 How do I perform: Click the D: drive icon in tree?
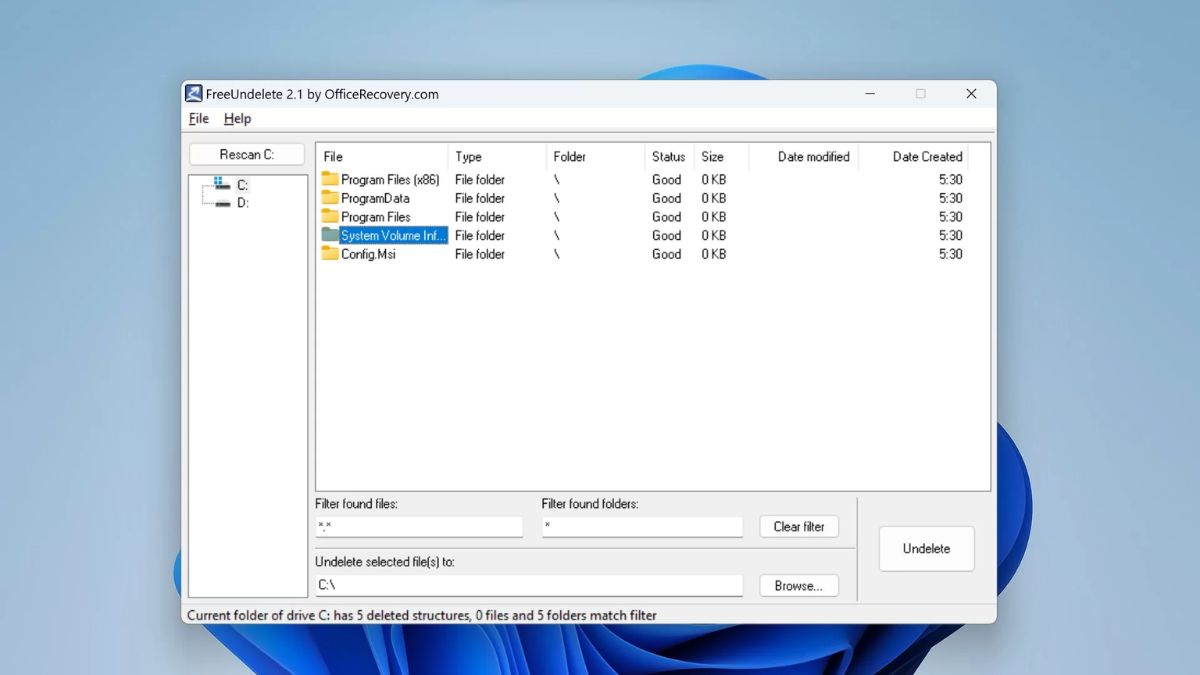pos(222,203)
